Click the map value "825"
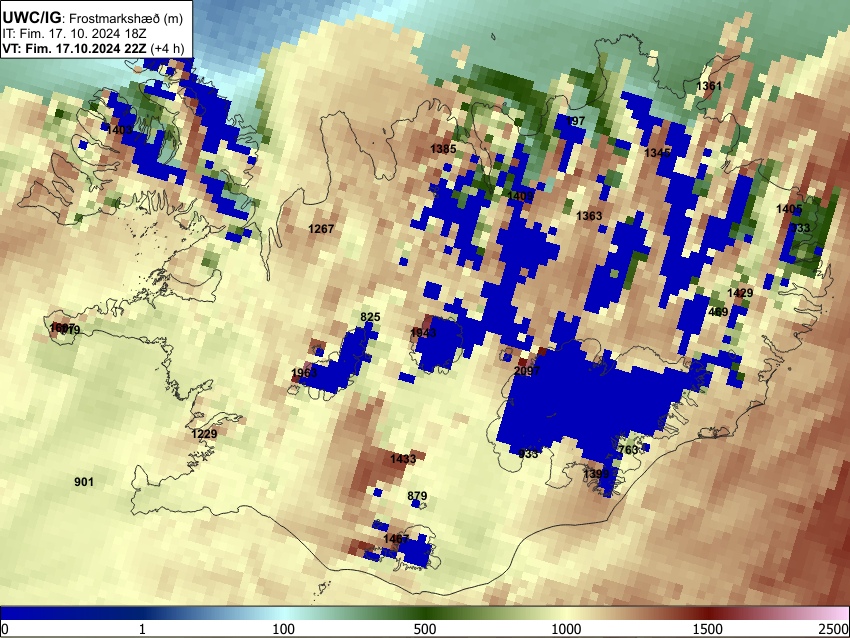Viewport: 850px width, 638px height. pos(370,317)
